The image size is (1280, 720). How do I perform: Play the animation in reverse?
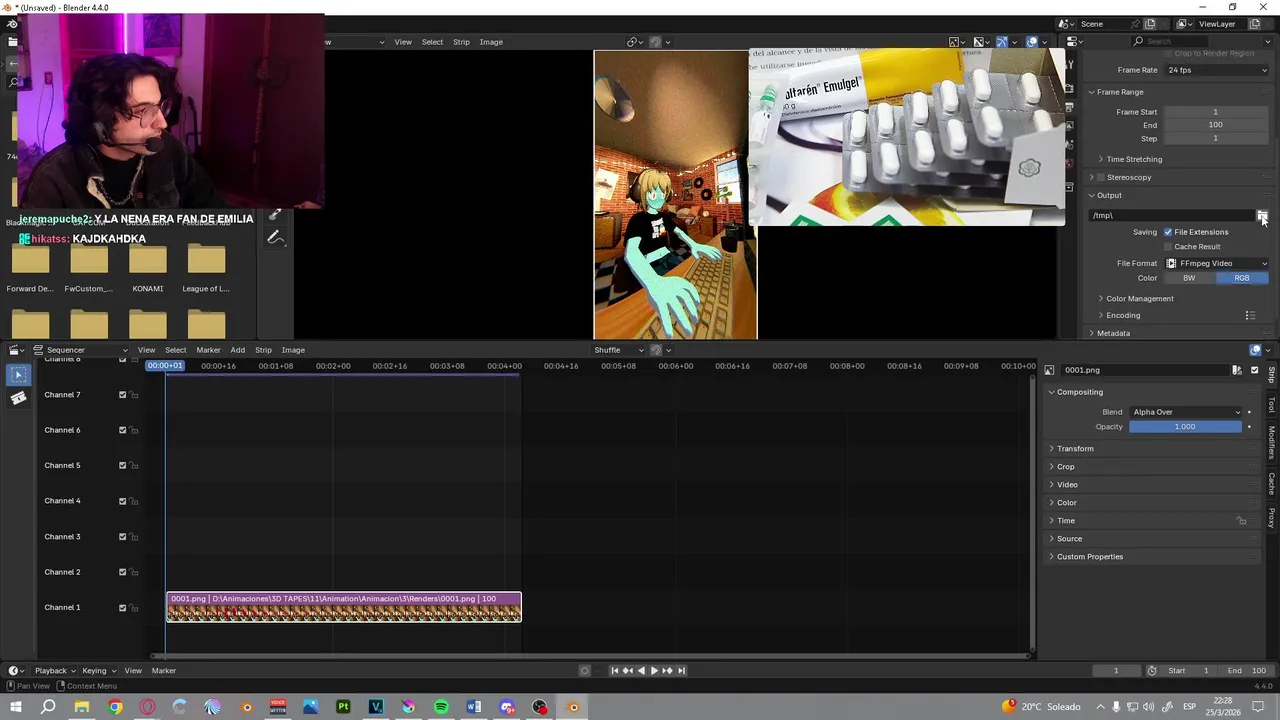[641, 671]
